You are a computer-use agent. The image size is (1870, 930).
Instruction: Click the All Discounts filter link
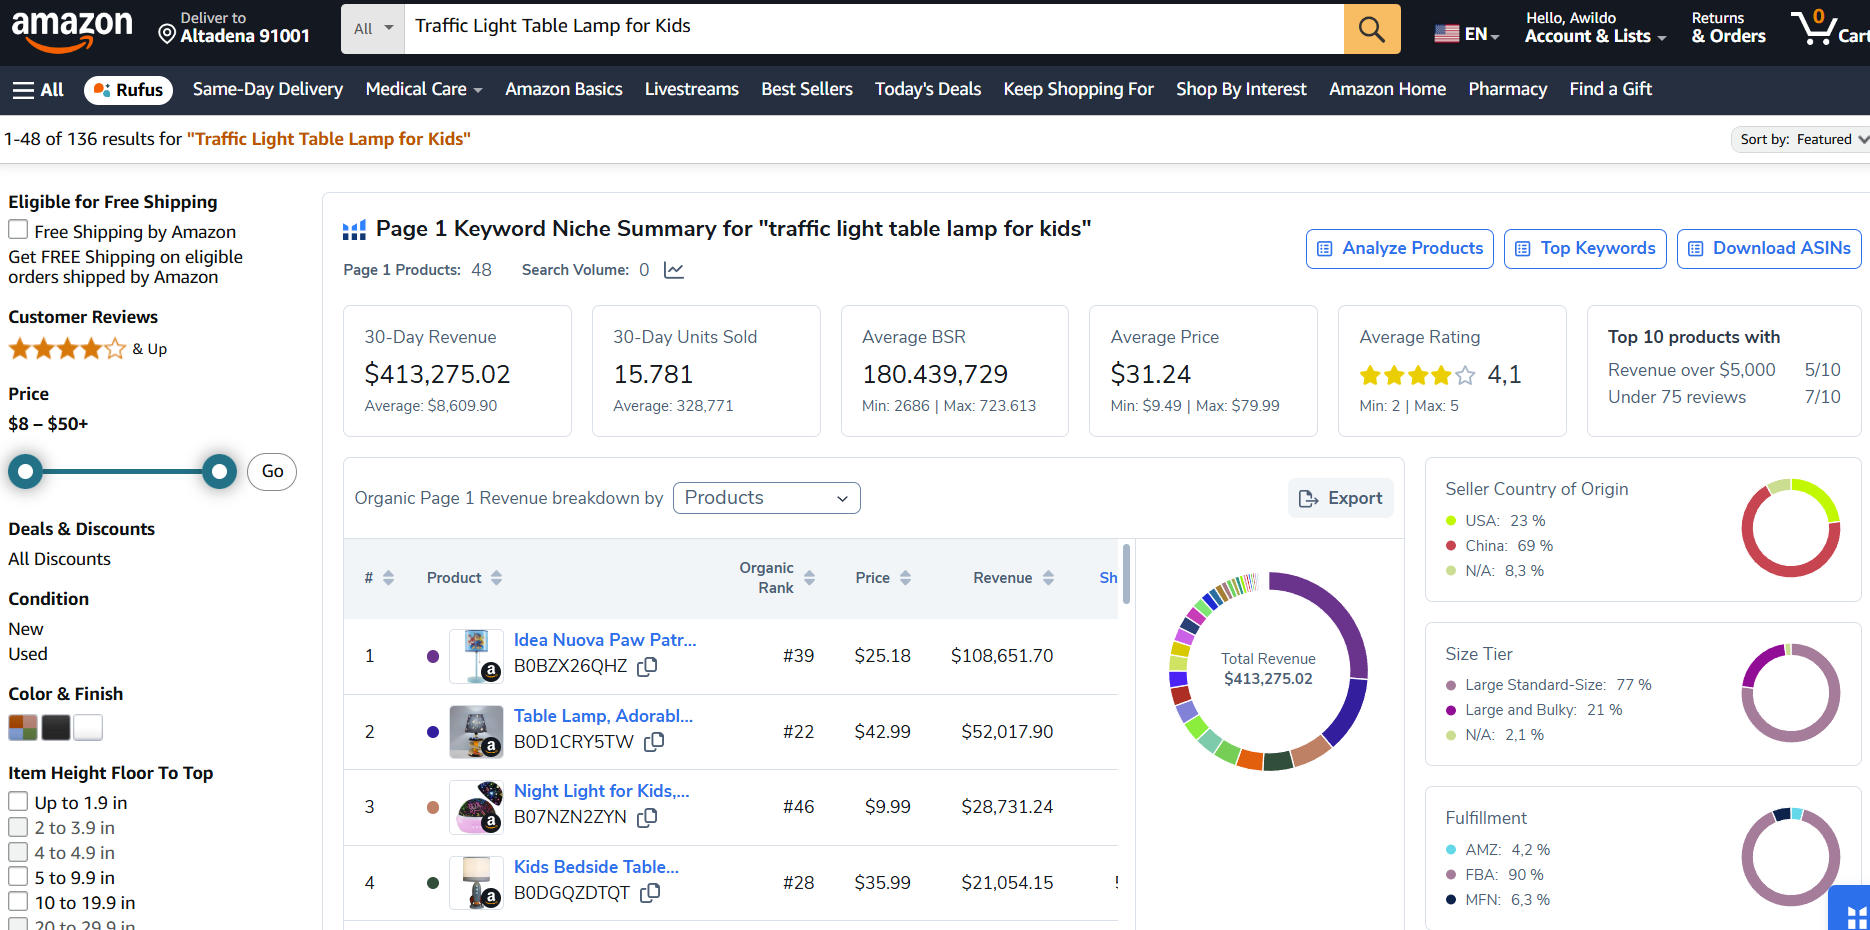pyautogui.click(x=60, y=559)
